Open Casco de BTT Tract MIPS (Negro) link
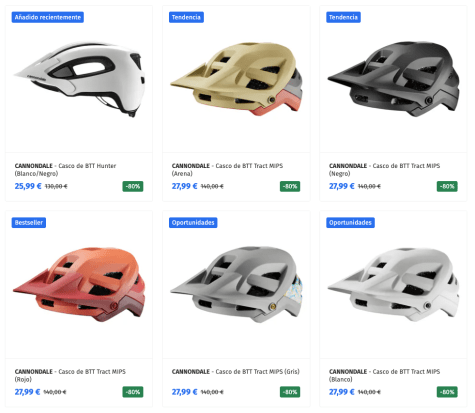This screenshot has width=475, height=413. (384, 170)
